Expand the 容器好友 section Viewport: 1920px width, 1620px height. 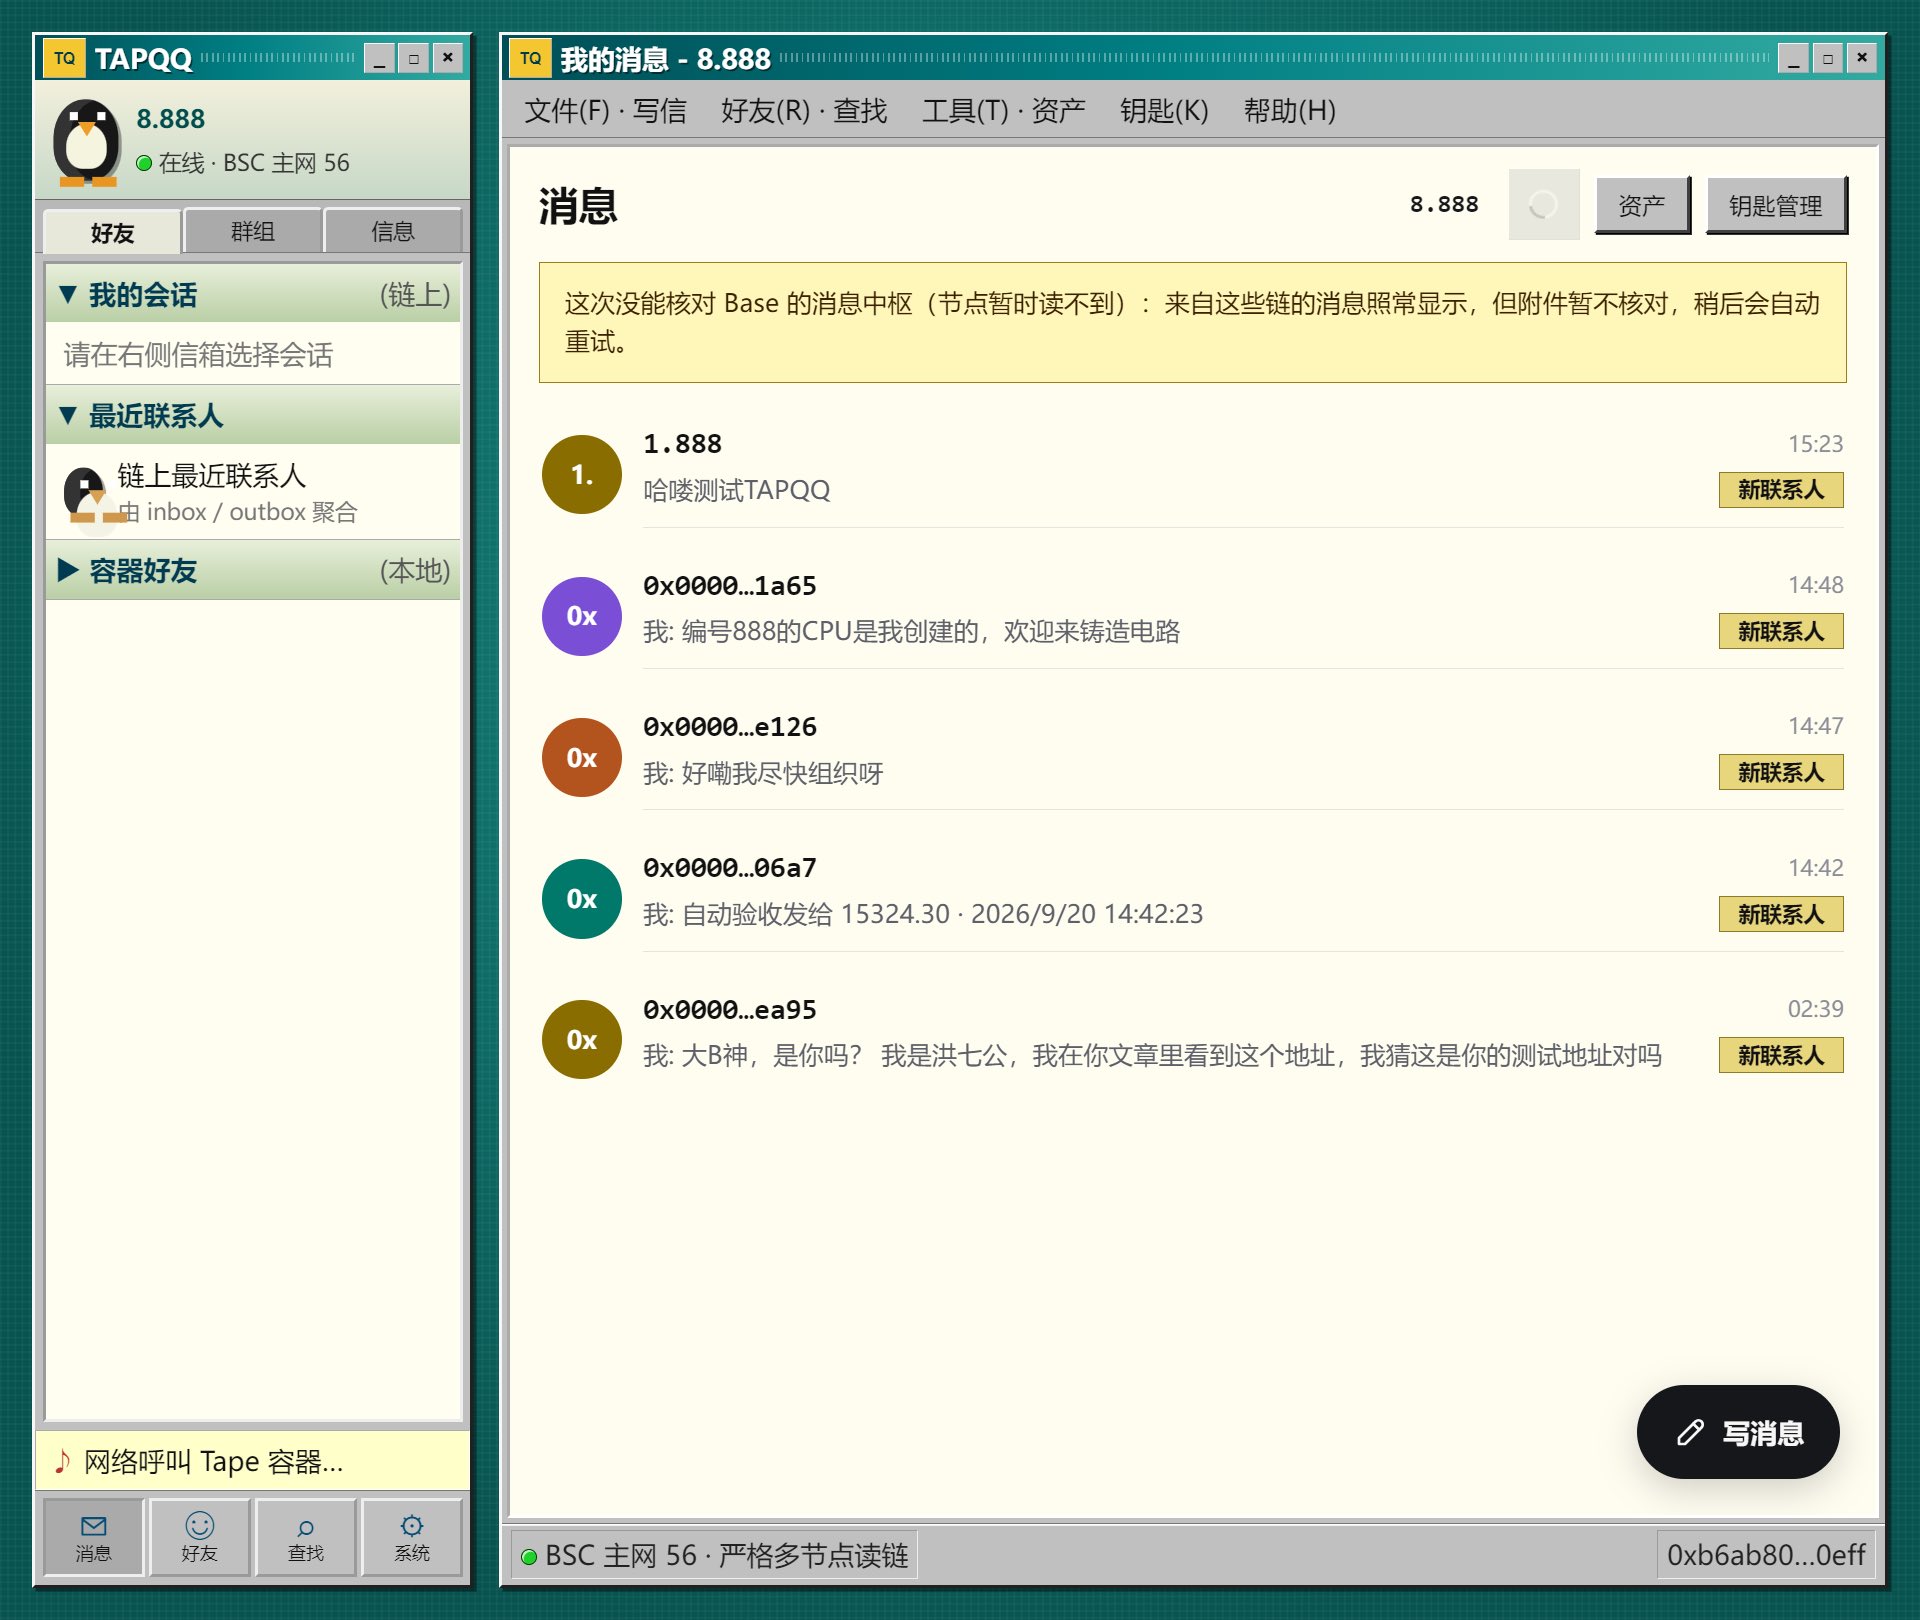(x=252, y=570)
